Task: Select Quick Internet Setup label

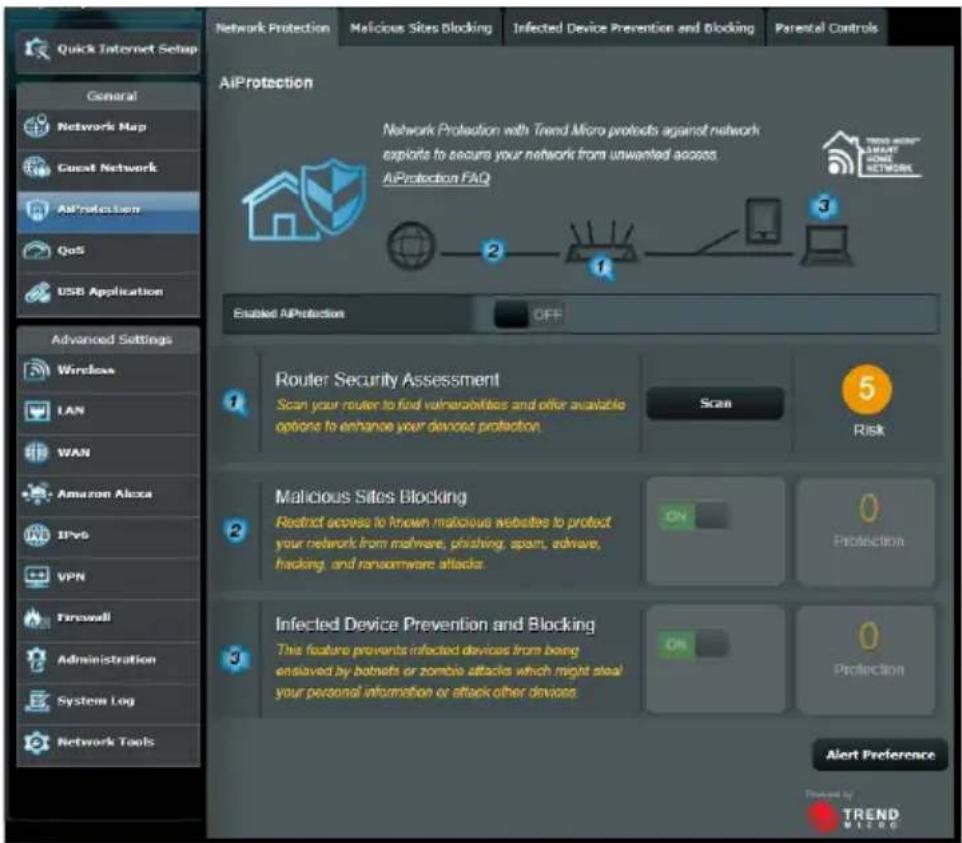Action: (128, 48)
